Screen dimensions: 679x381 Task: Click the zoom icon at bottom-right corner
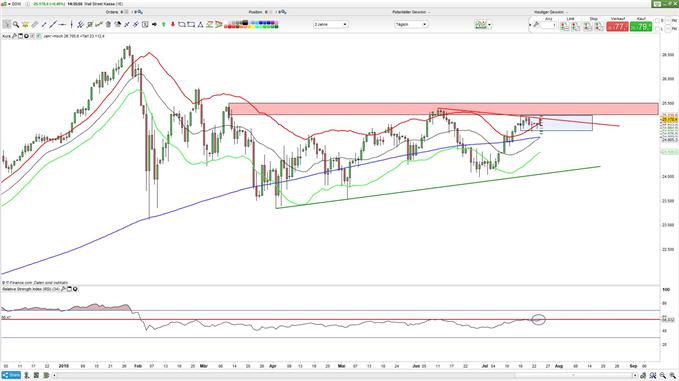(x=672, y=375)
